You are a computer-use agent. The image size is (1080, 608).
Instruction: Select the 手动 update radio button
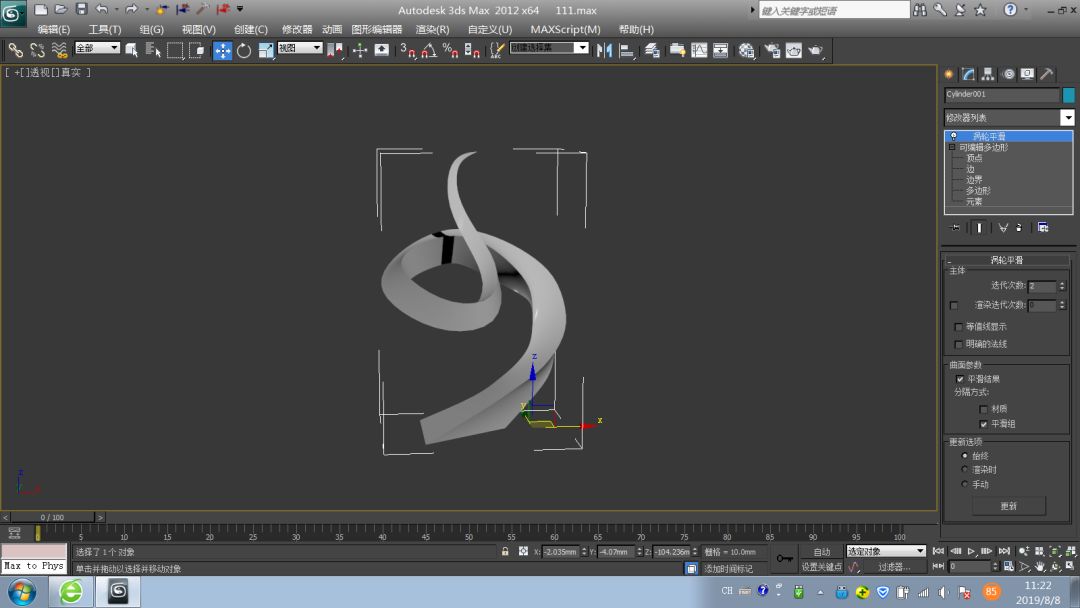(x=964, y=484)
